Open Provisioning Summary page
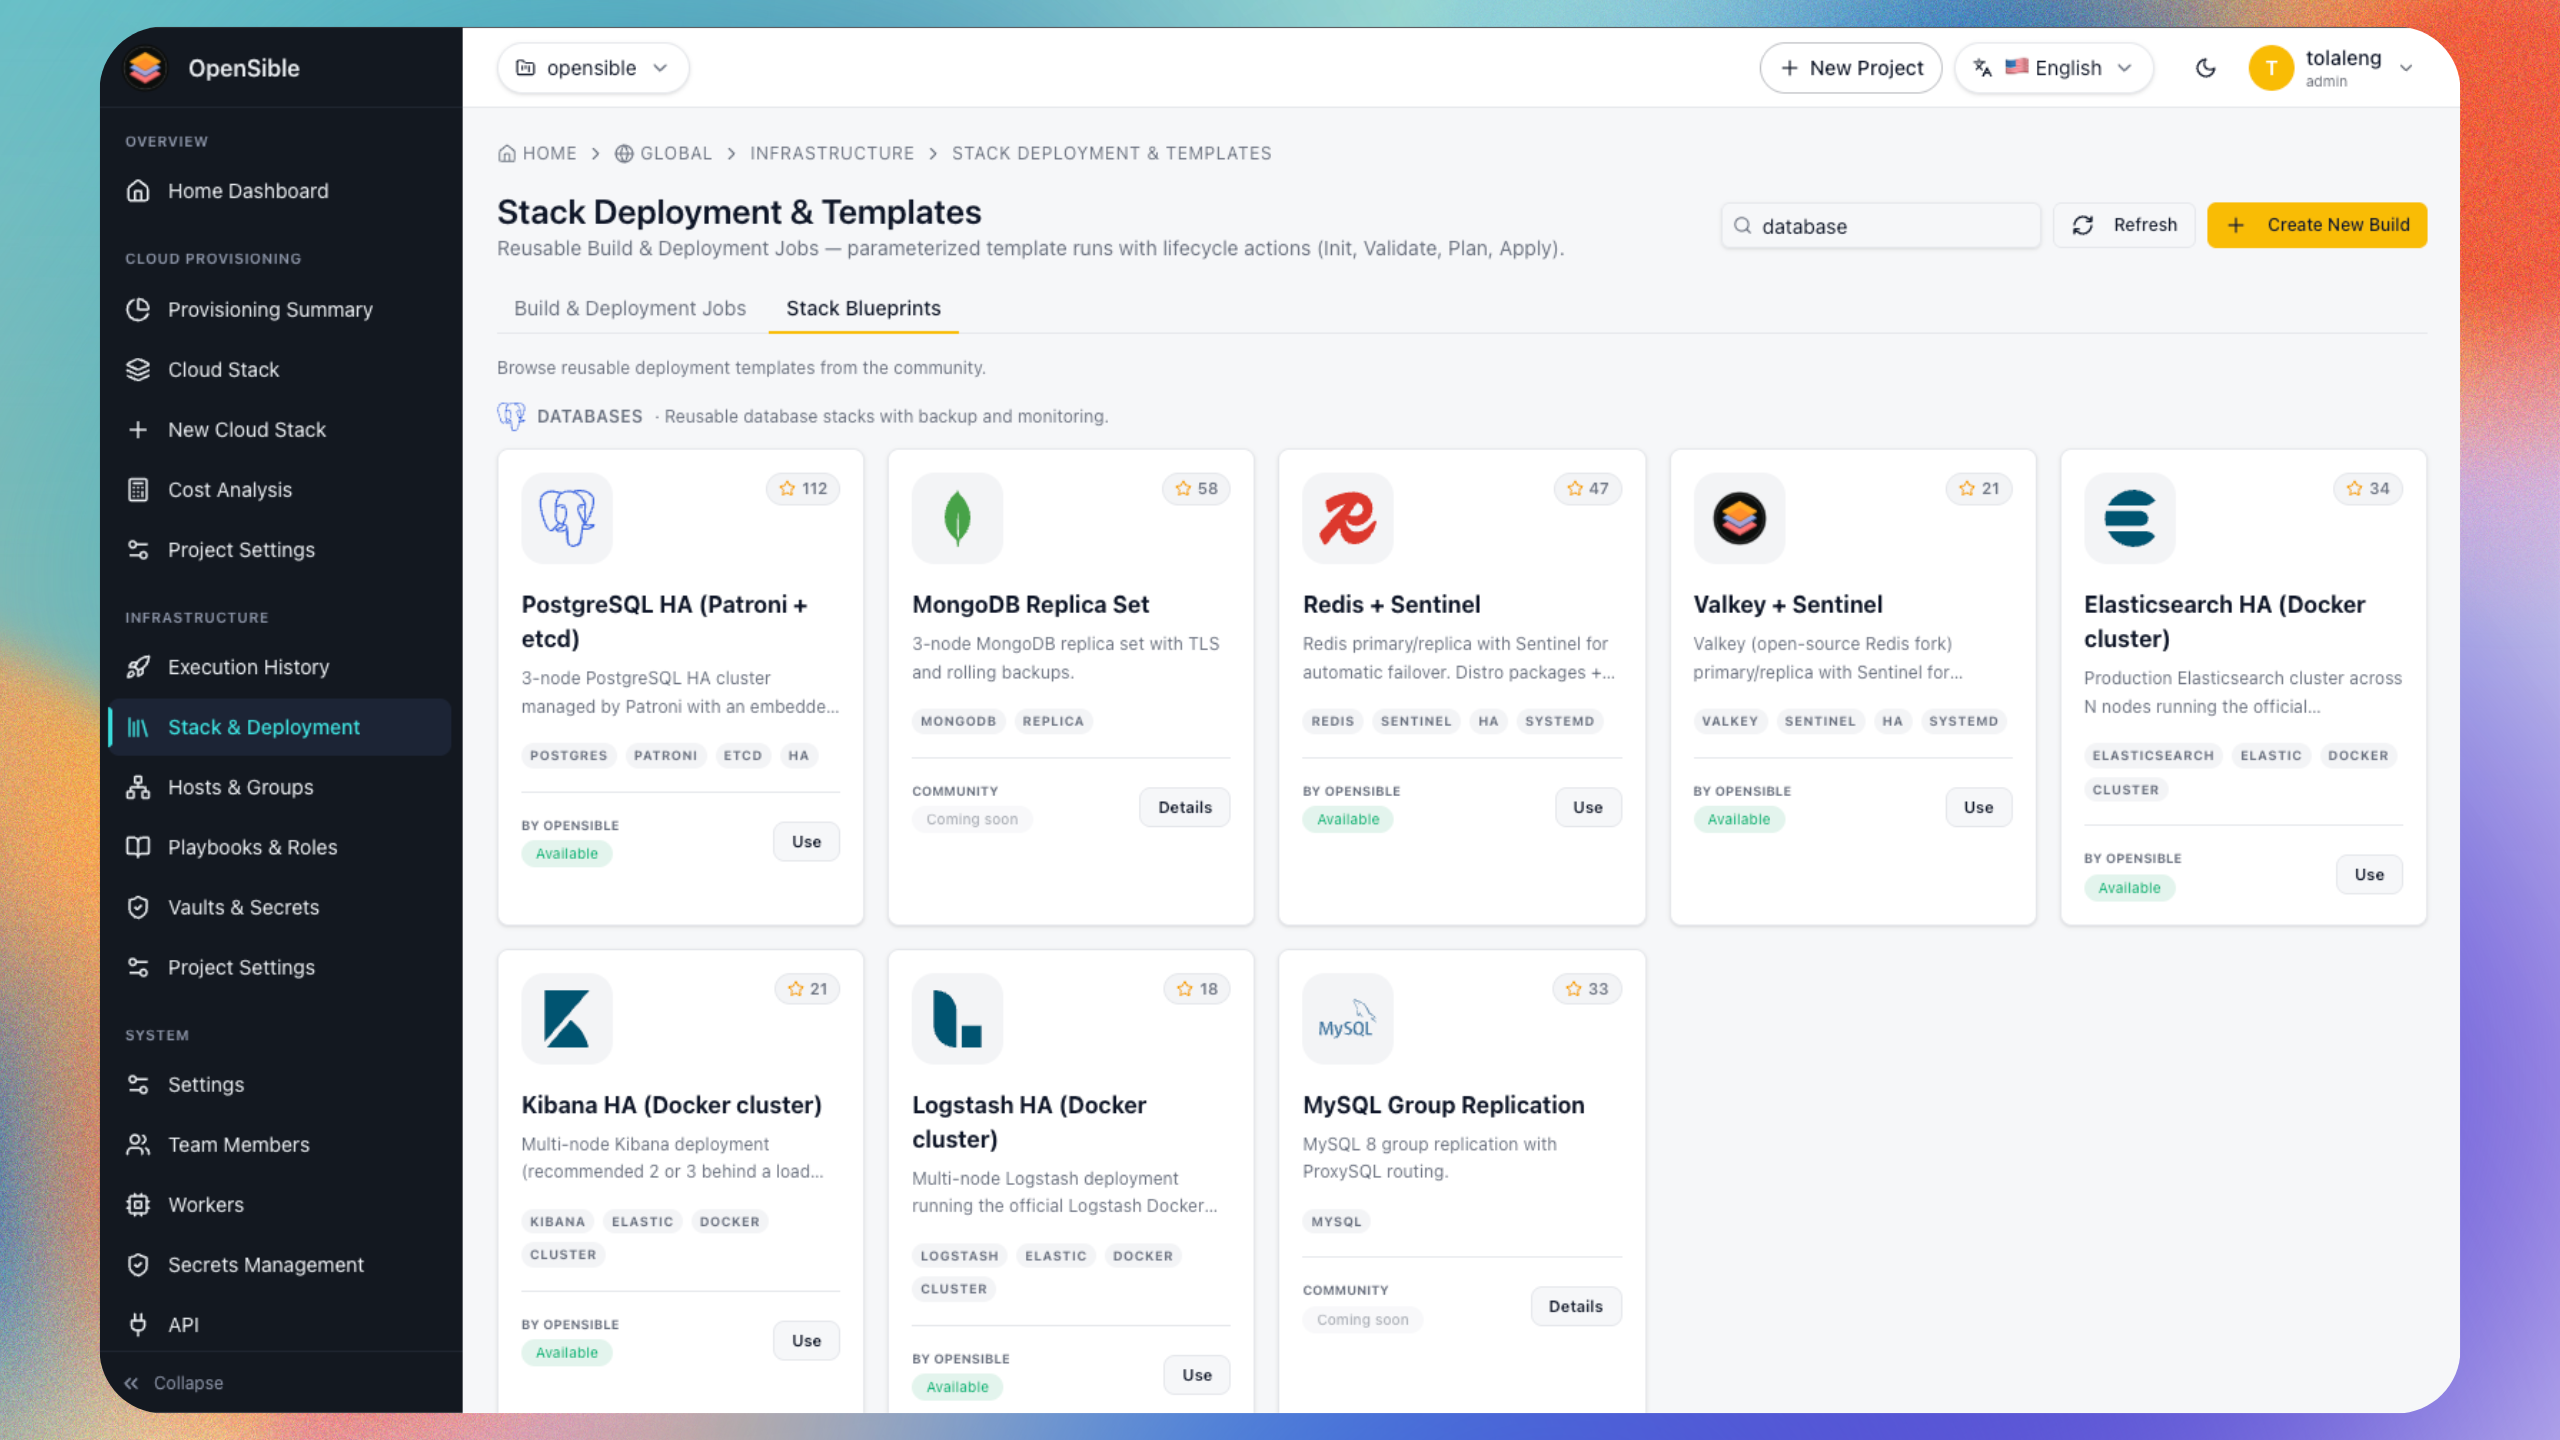 [x=280, y=310]
